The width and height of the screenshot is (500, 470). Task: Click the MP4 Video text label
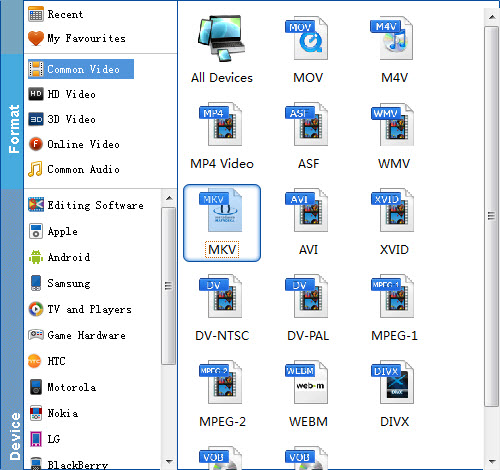(222, 164)
